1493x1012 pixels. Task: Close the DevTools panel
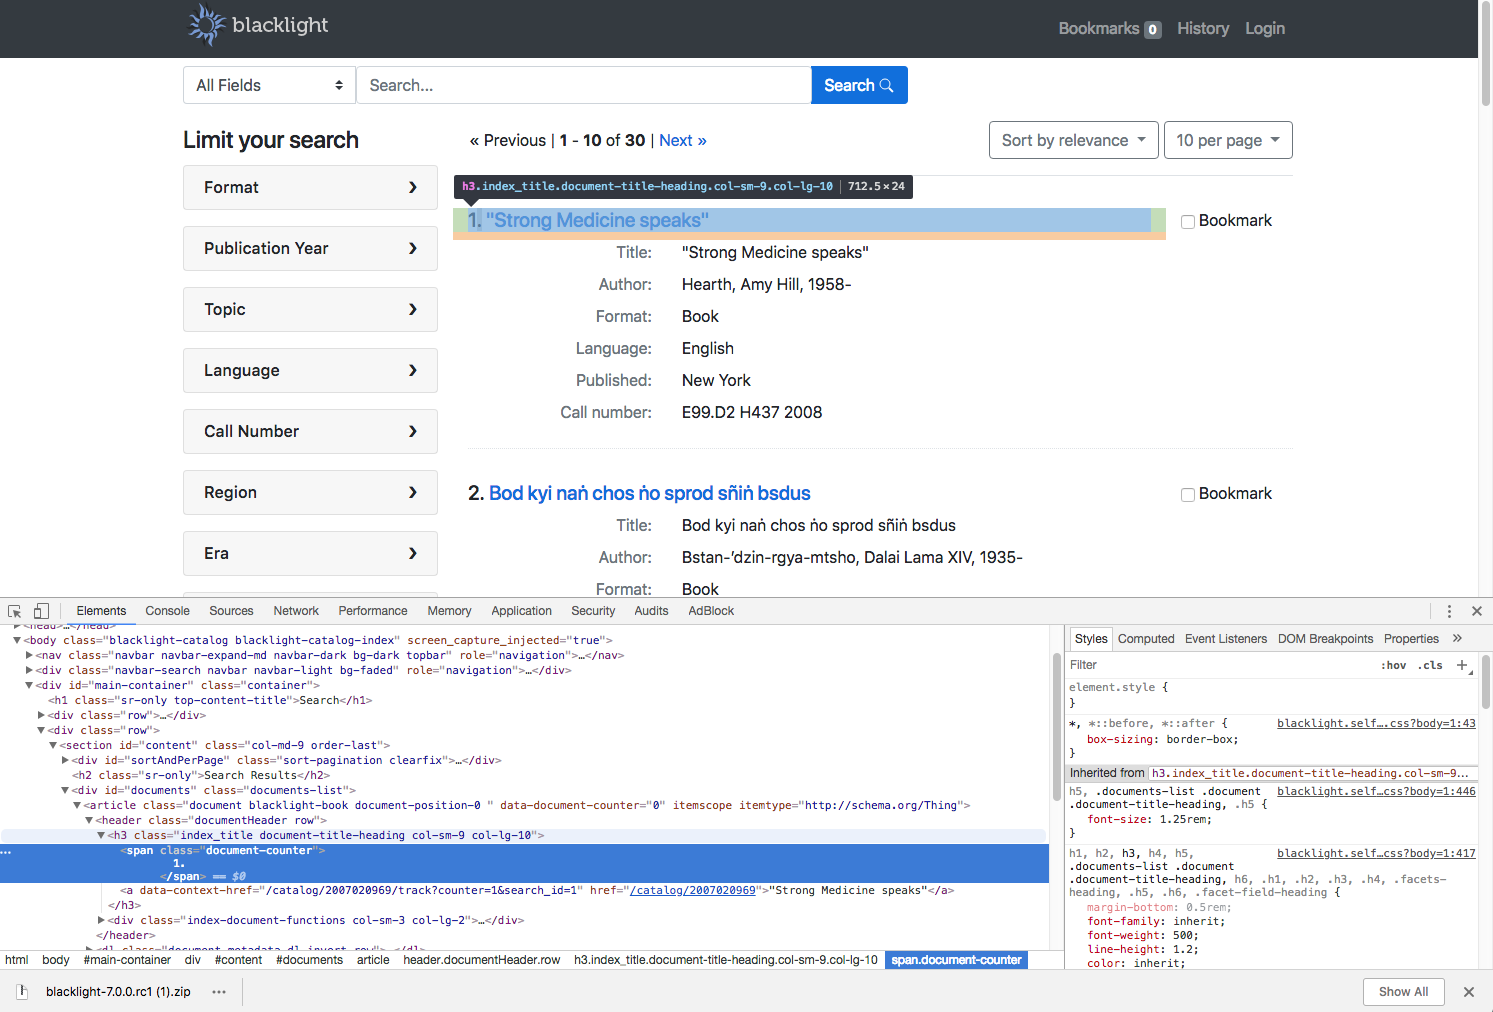pos(1477,611)
